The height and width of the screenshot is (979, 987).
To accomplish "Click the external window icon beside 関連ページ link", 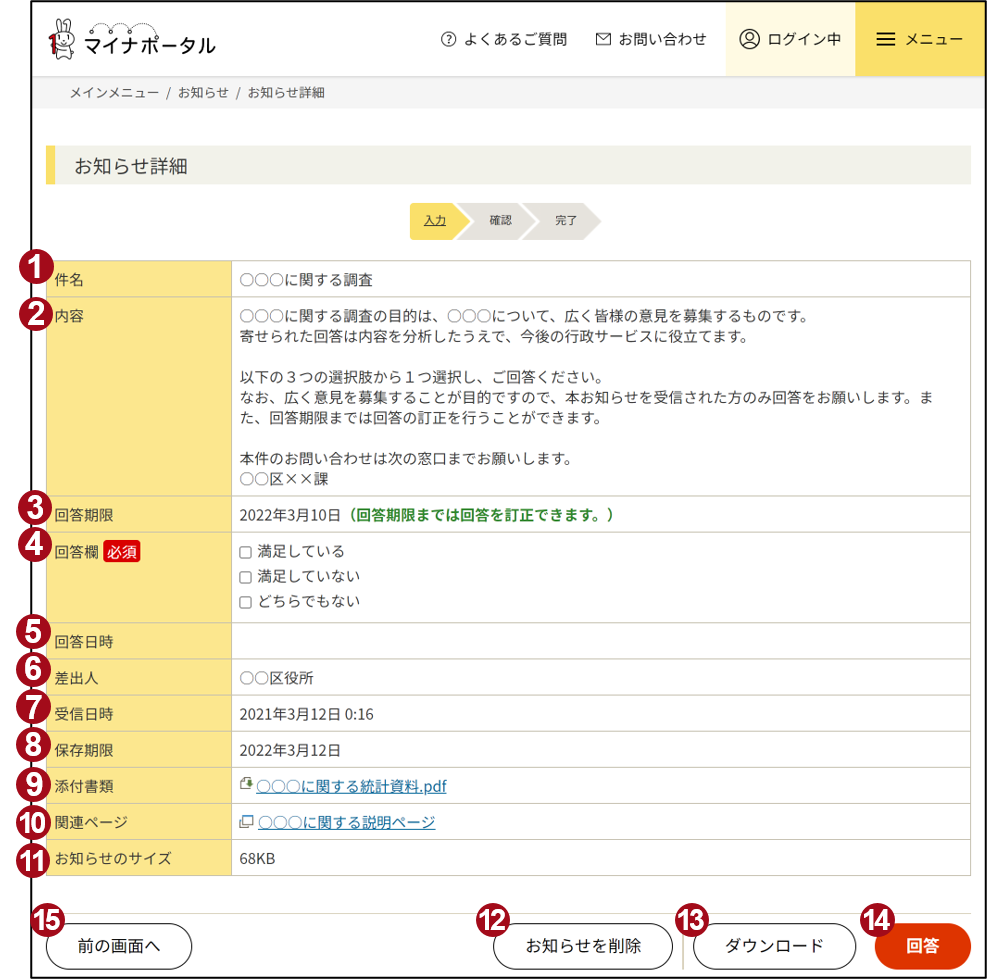I will click(x=246, y=822).
